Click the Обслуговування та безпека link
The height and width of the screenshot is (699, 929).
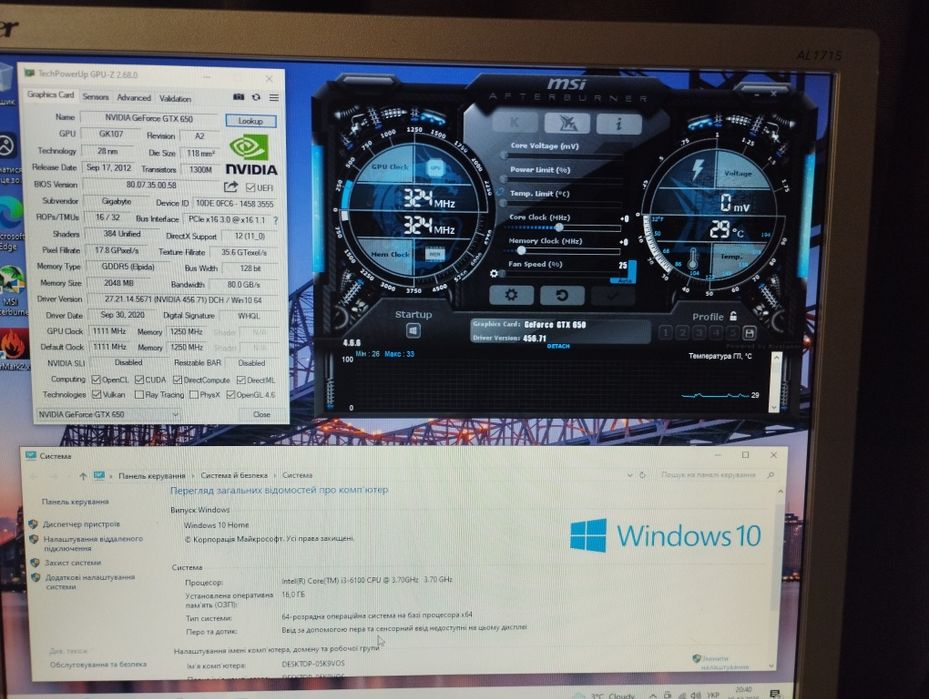(x=98, y=665)
